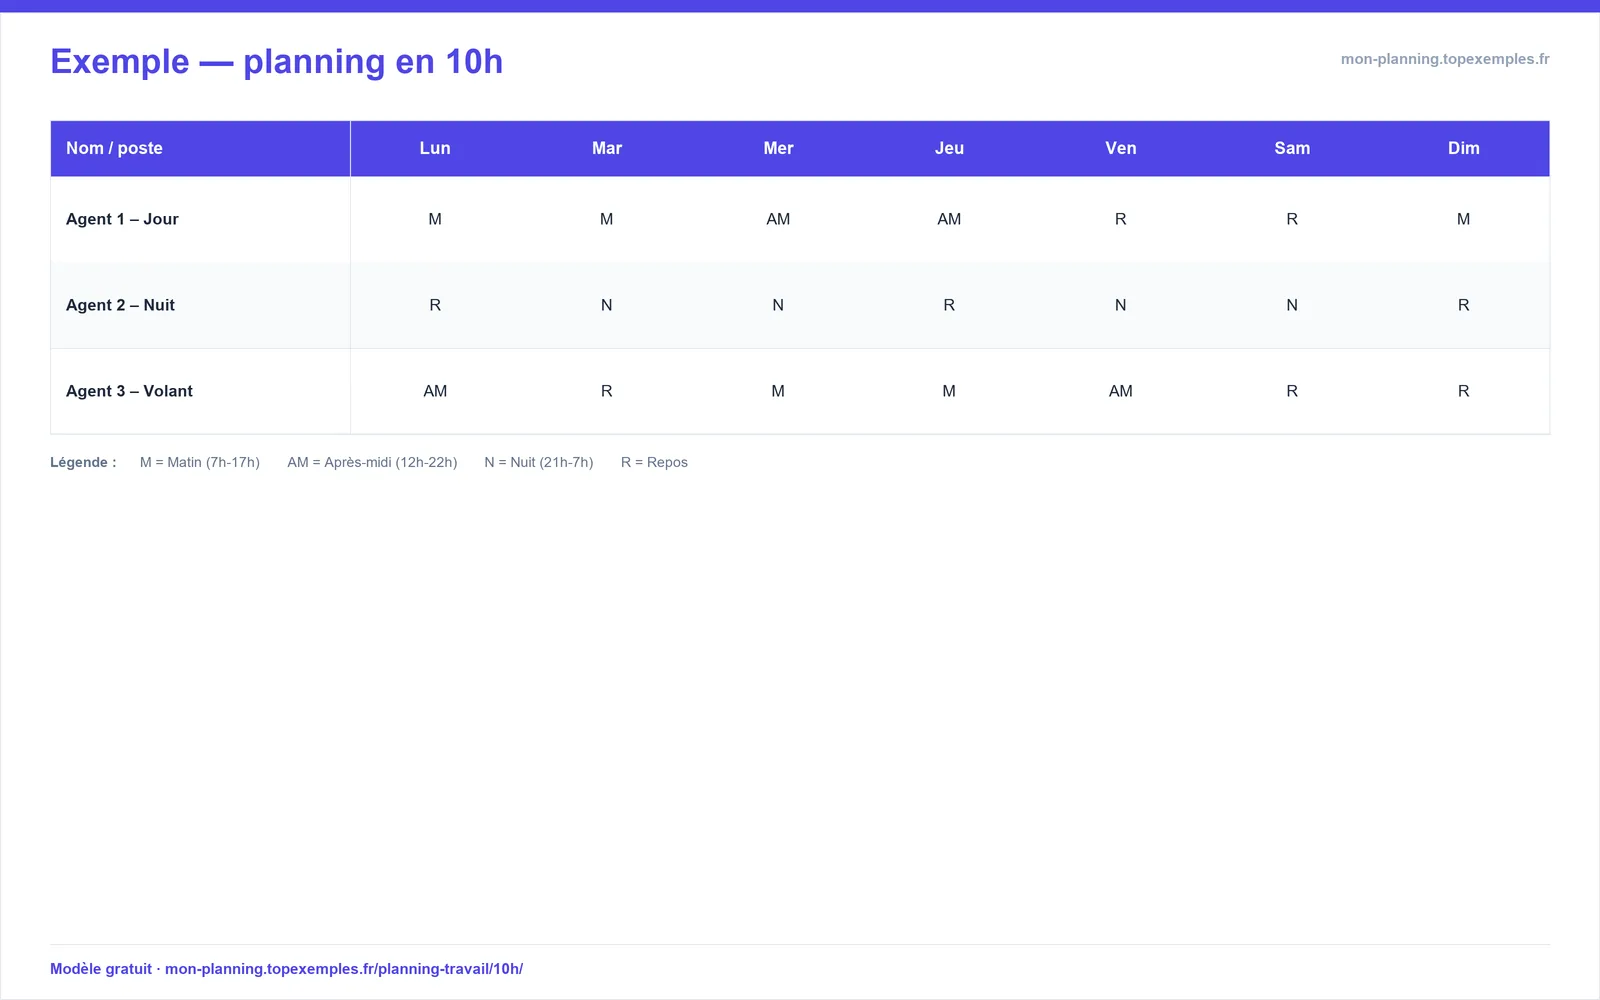Viewport: 1600px width, 1000px height.
Task: Open the mon-planning.topexemples.fr header link
Action: tap(1445, 59)
